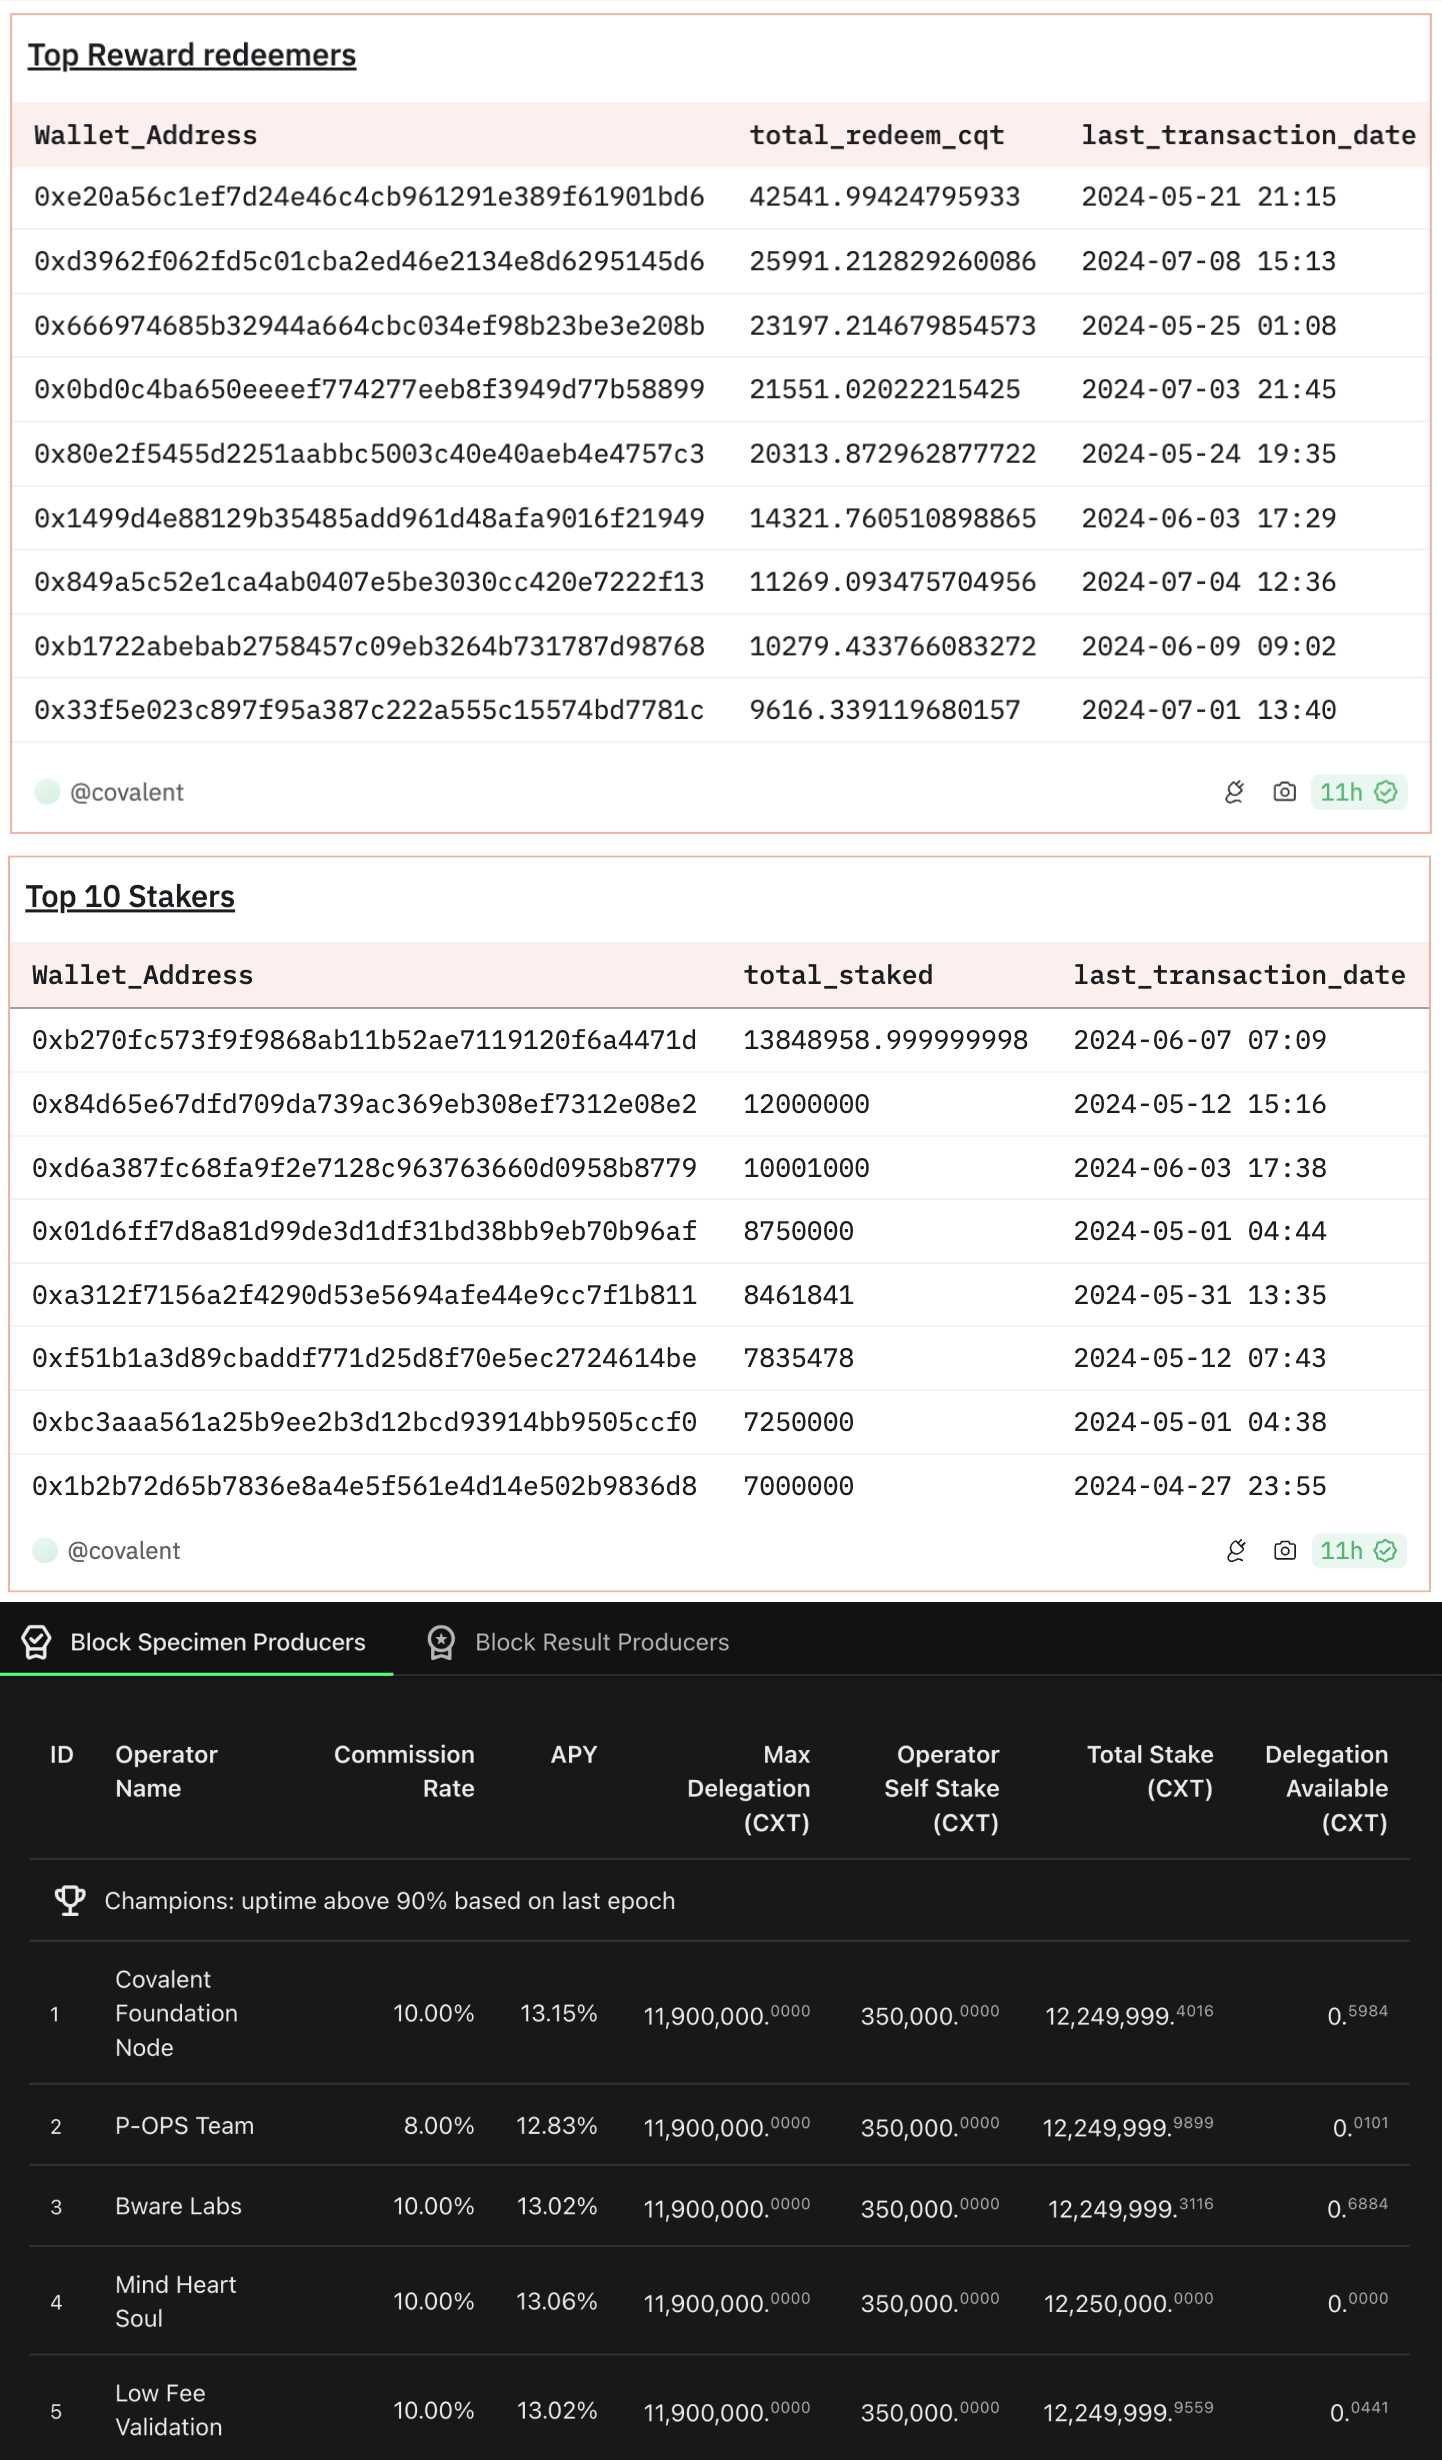Sort by total_redeem_cqt column header

(877, 135)
